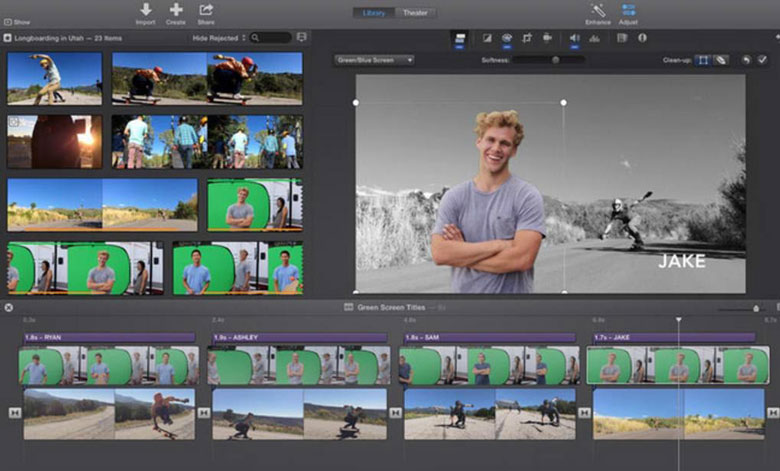Click transition icon before the first clip

pyautogui.click(x=15, y=413)
